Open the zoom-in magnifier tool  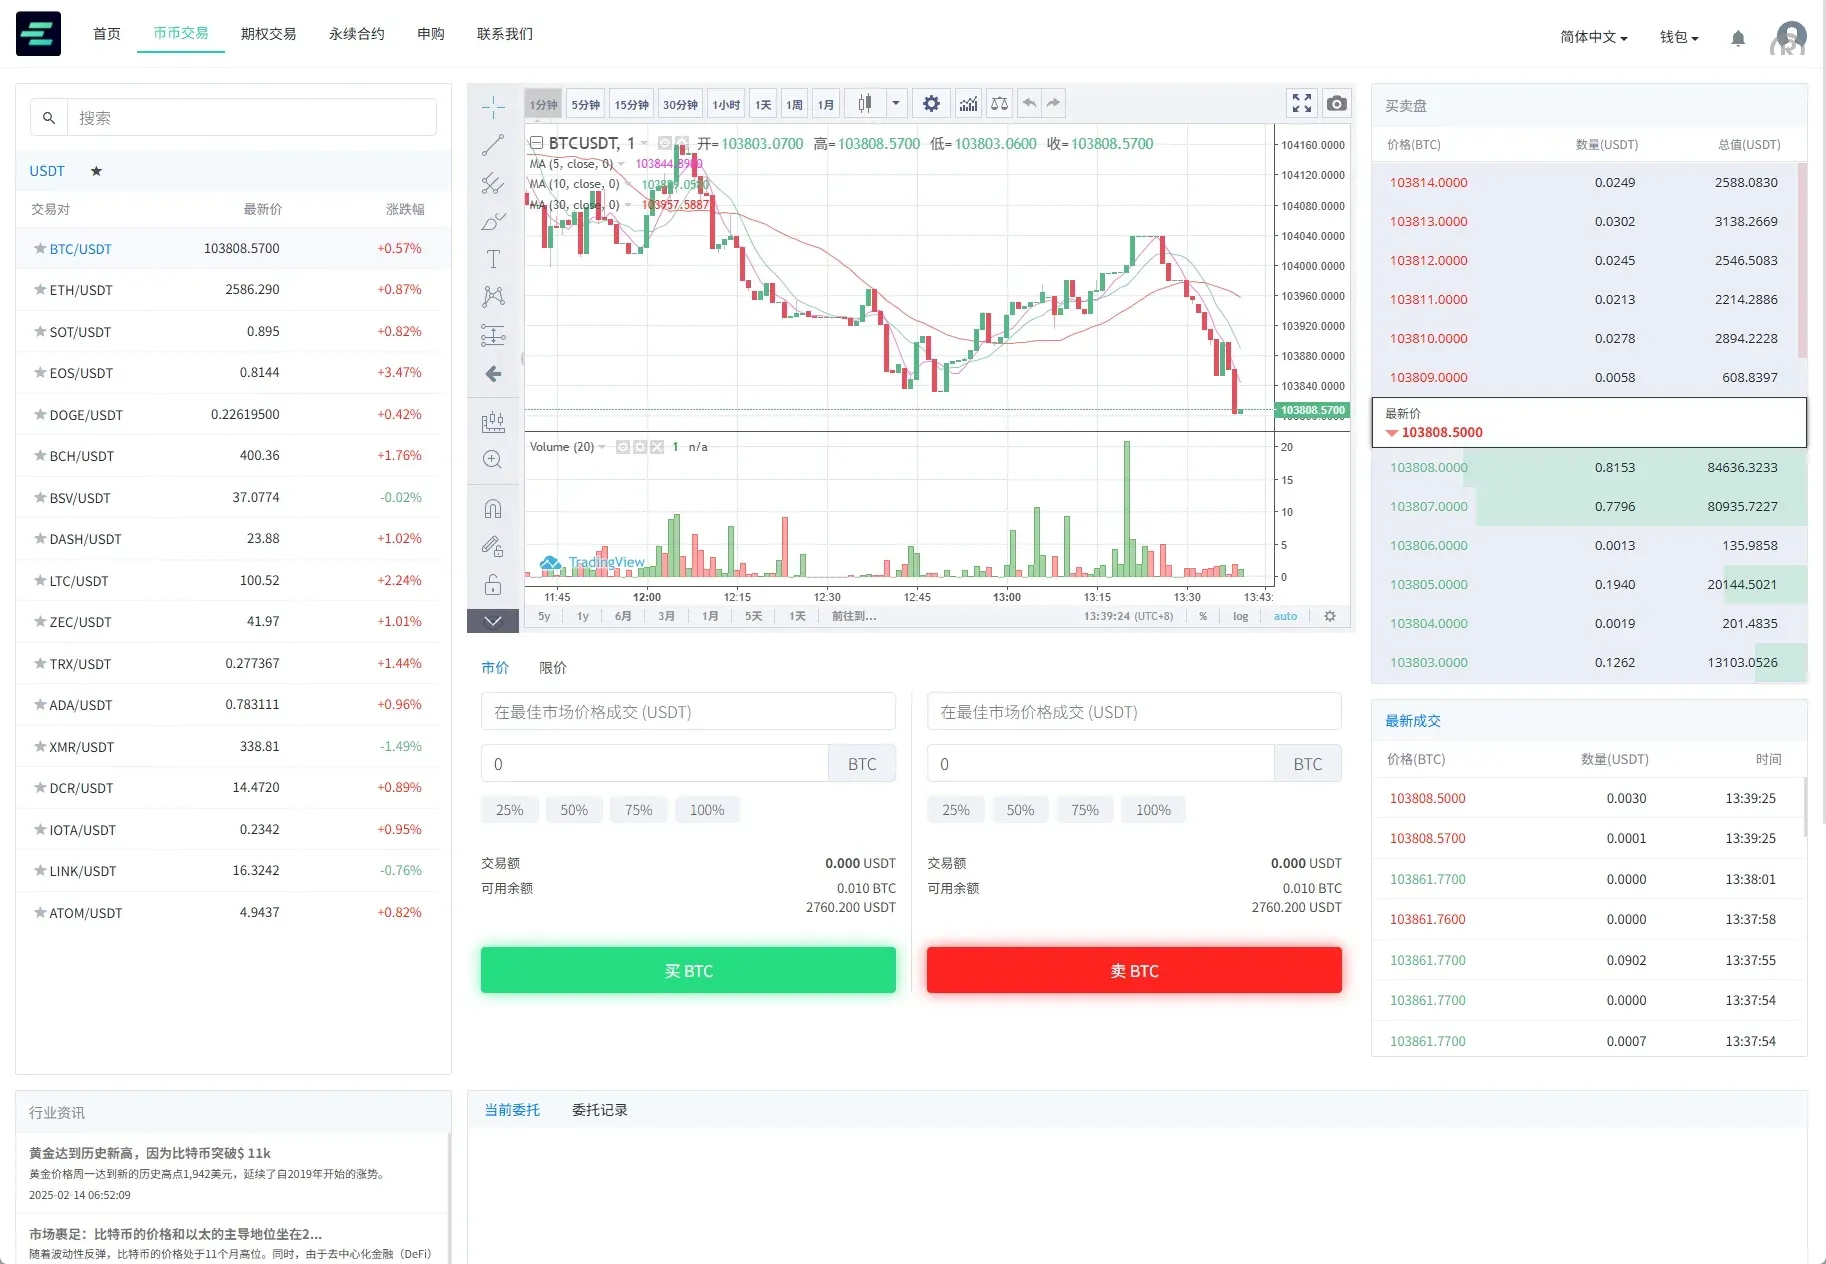[x=493, y=459]
